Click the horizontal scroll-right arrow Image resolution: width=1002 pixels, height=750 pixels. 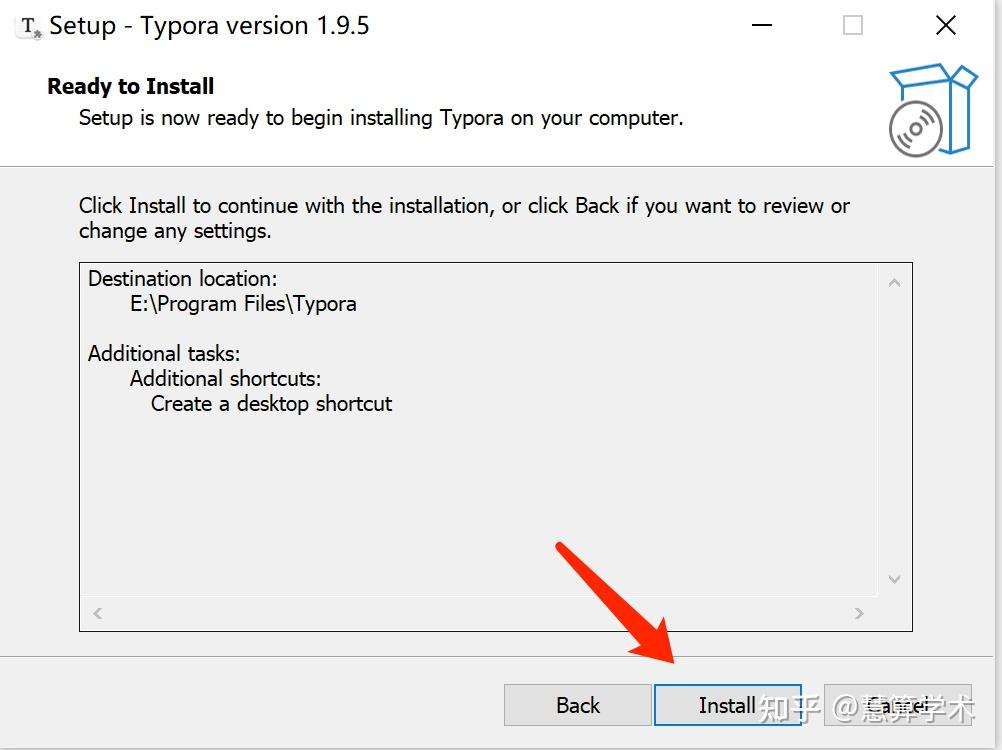click(859, 613)
